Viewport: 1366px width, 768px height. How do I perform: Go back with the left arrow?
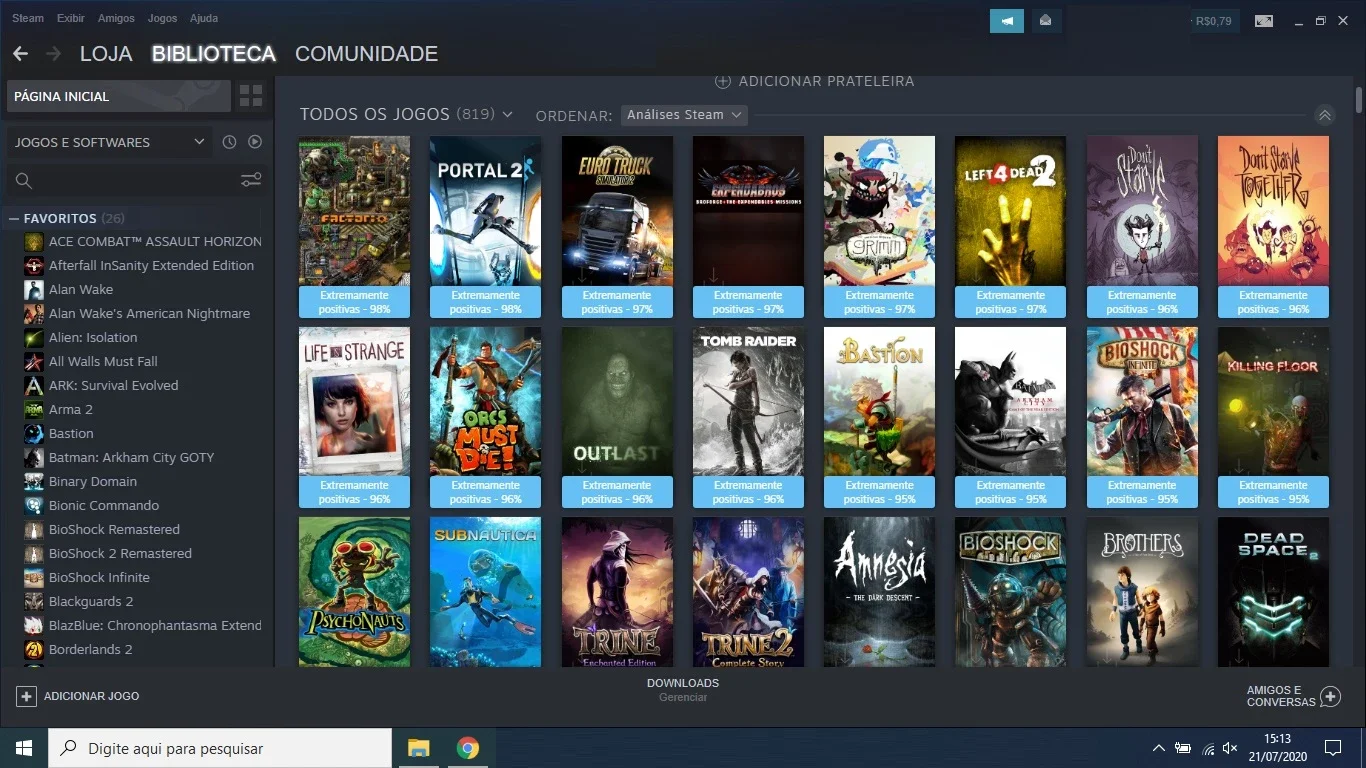tap(20, 54)
